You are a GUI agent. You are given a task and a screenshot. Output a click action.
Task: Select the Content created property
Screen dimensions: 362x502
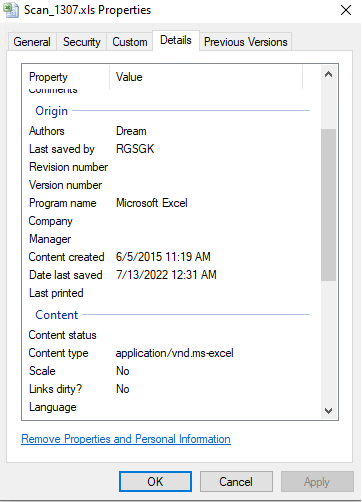click(x=66, y=257)
